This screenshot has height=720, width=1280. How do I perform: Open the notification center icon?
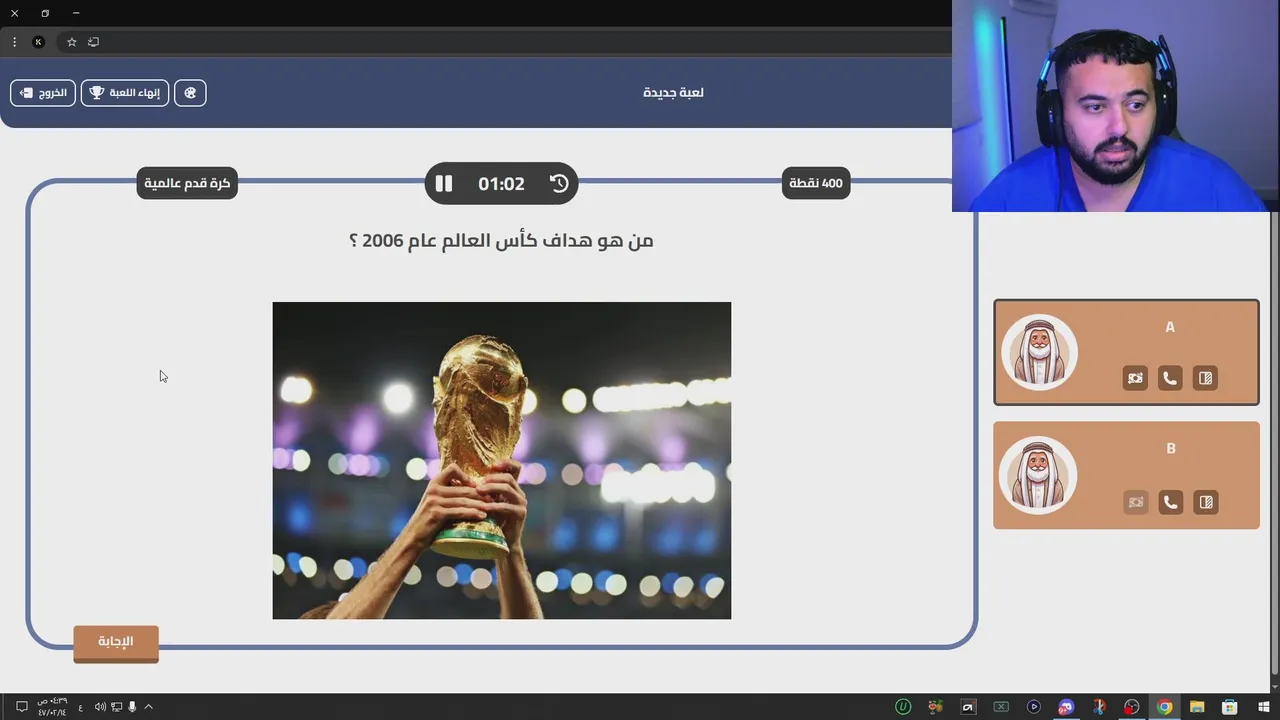click(x=21, y=707)
